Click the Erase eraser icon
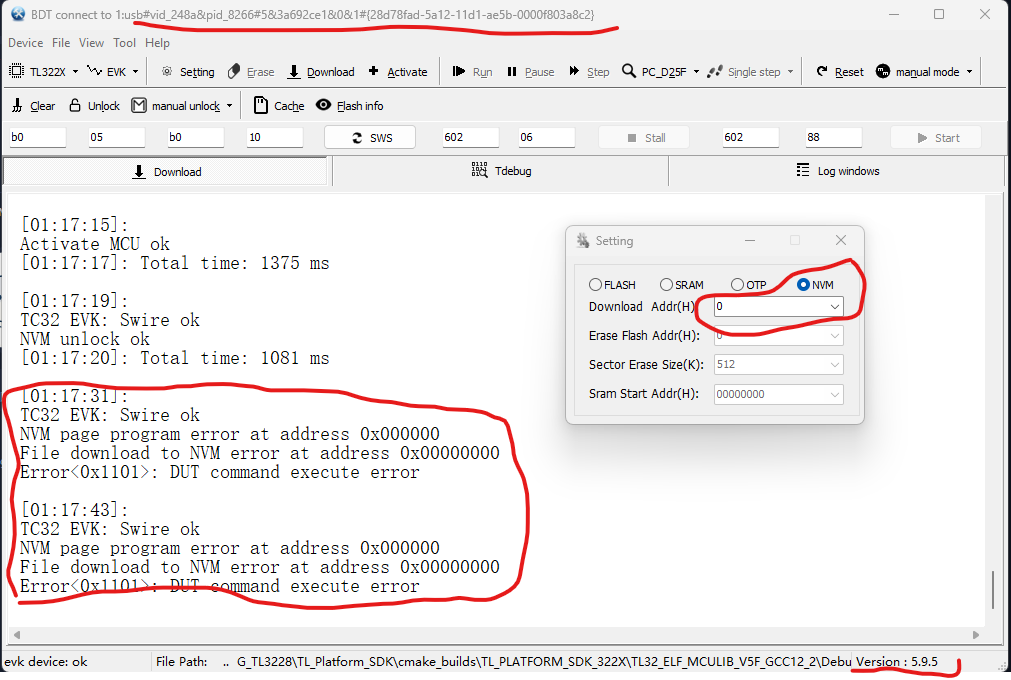The height and width of the screenshot is (680, 1011). [x=234, y=72]
